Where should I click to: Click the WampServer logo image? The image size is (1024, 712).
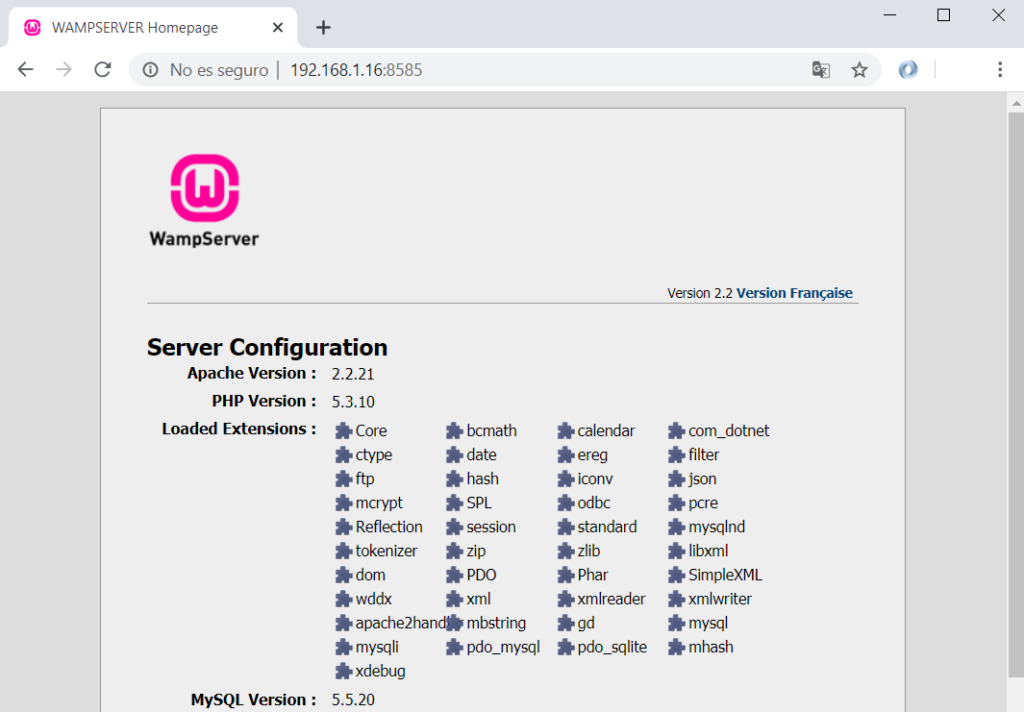[204, 201]
